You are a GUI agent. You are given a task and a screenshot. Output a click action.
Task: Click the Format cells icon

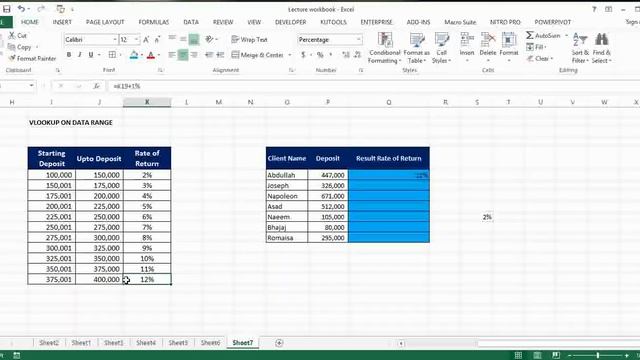click(509, 40)
